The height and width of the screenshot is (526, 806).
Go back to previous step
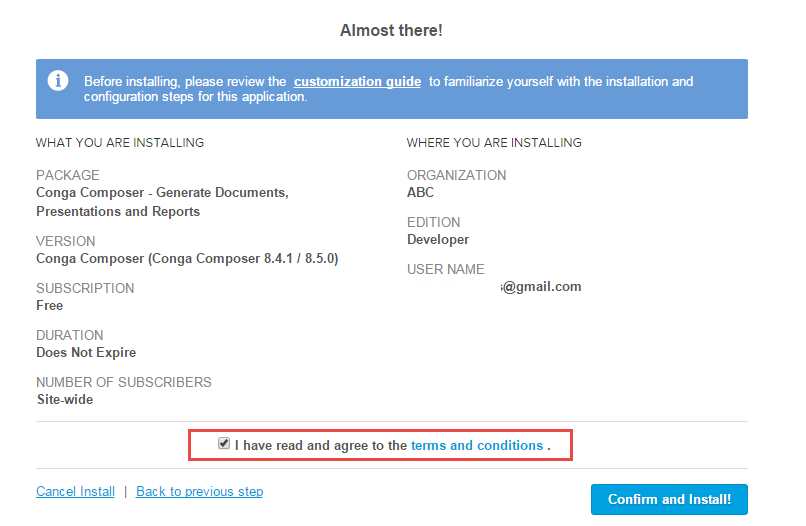point(199,492)
